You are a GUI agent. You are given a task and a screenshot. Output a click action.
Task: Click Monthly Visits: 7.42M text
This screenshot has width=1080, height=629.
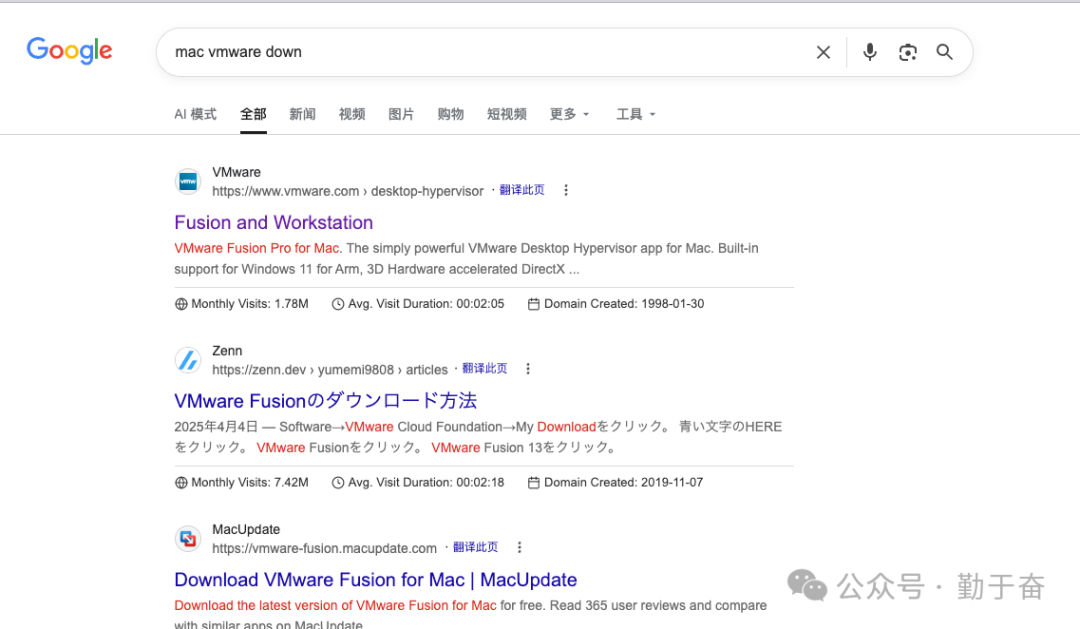click(250, 482)
